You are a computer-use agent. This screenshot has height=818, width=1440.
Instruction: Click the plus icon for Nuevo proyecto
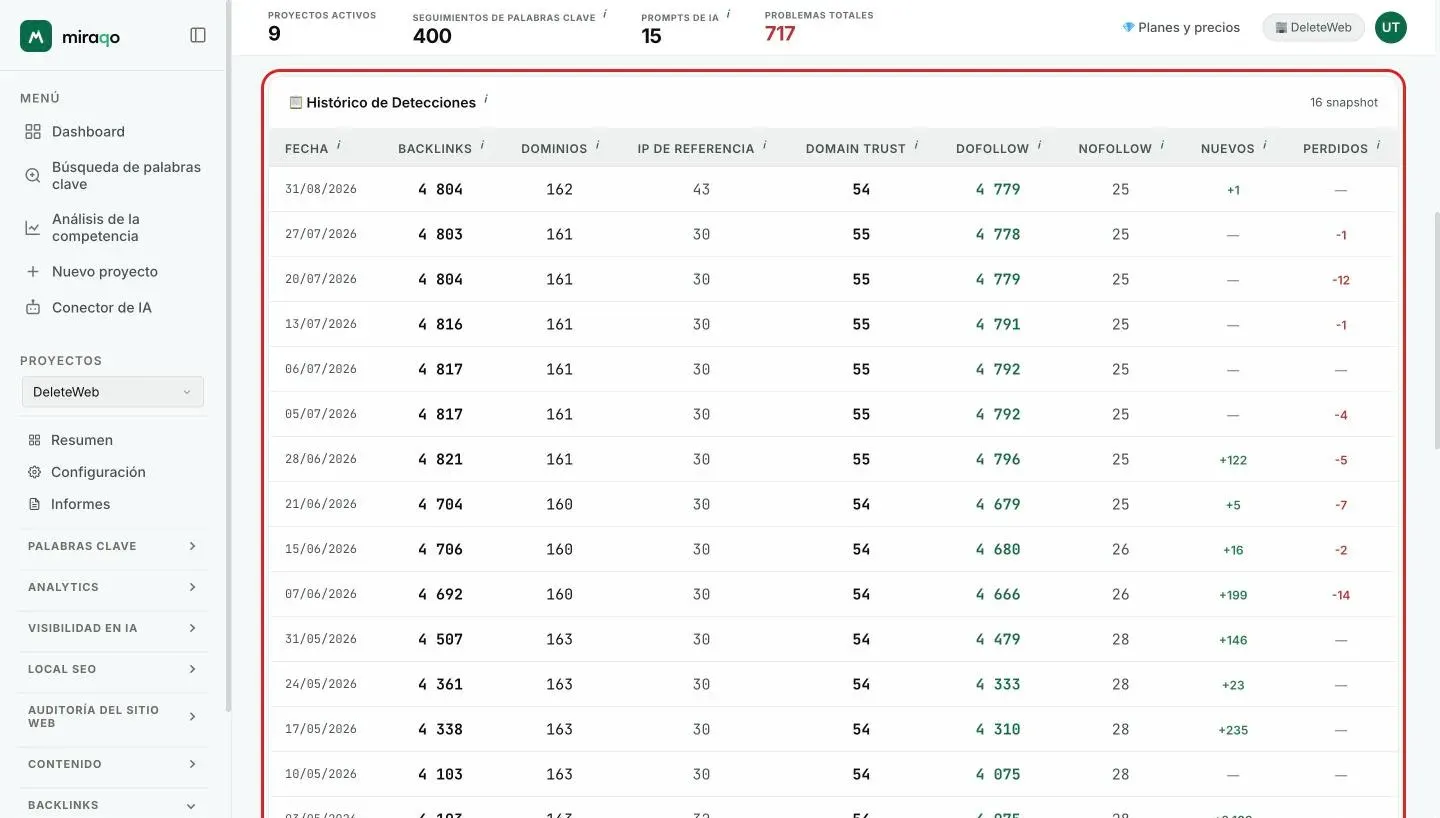(x=33, y=272)
